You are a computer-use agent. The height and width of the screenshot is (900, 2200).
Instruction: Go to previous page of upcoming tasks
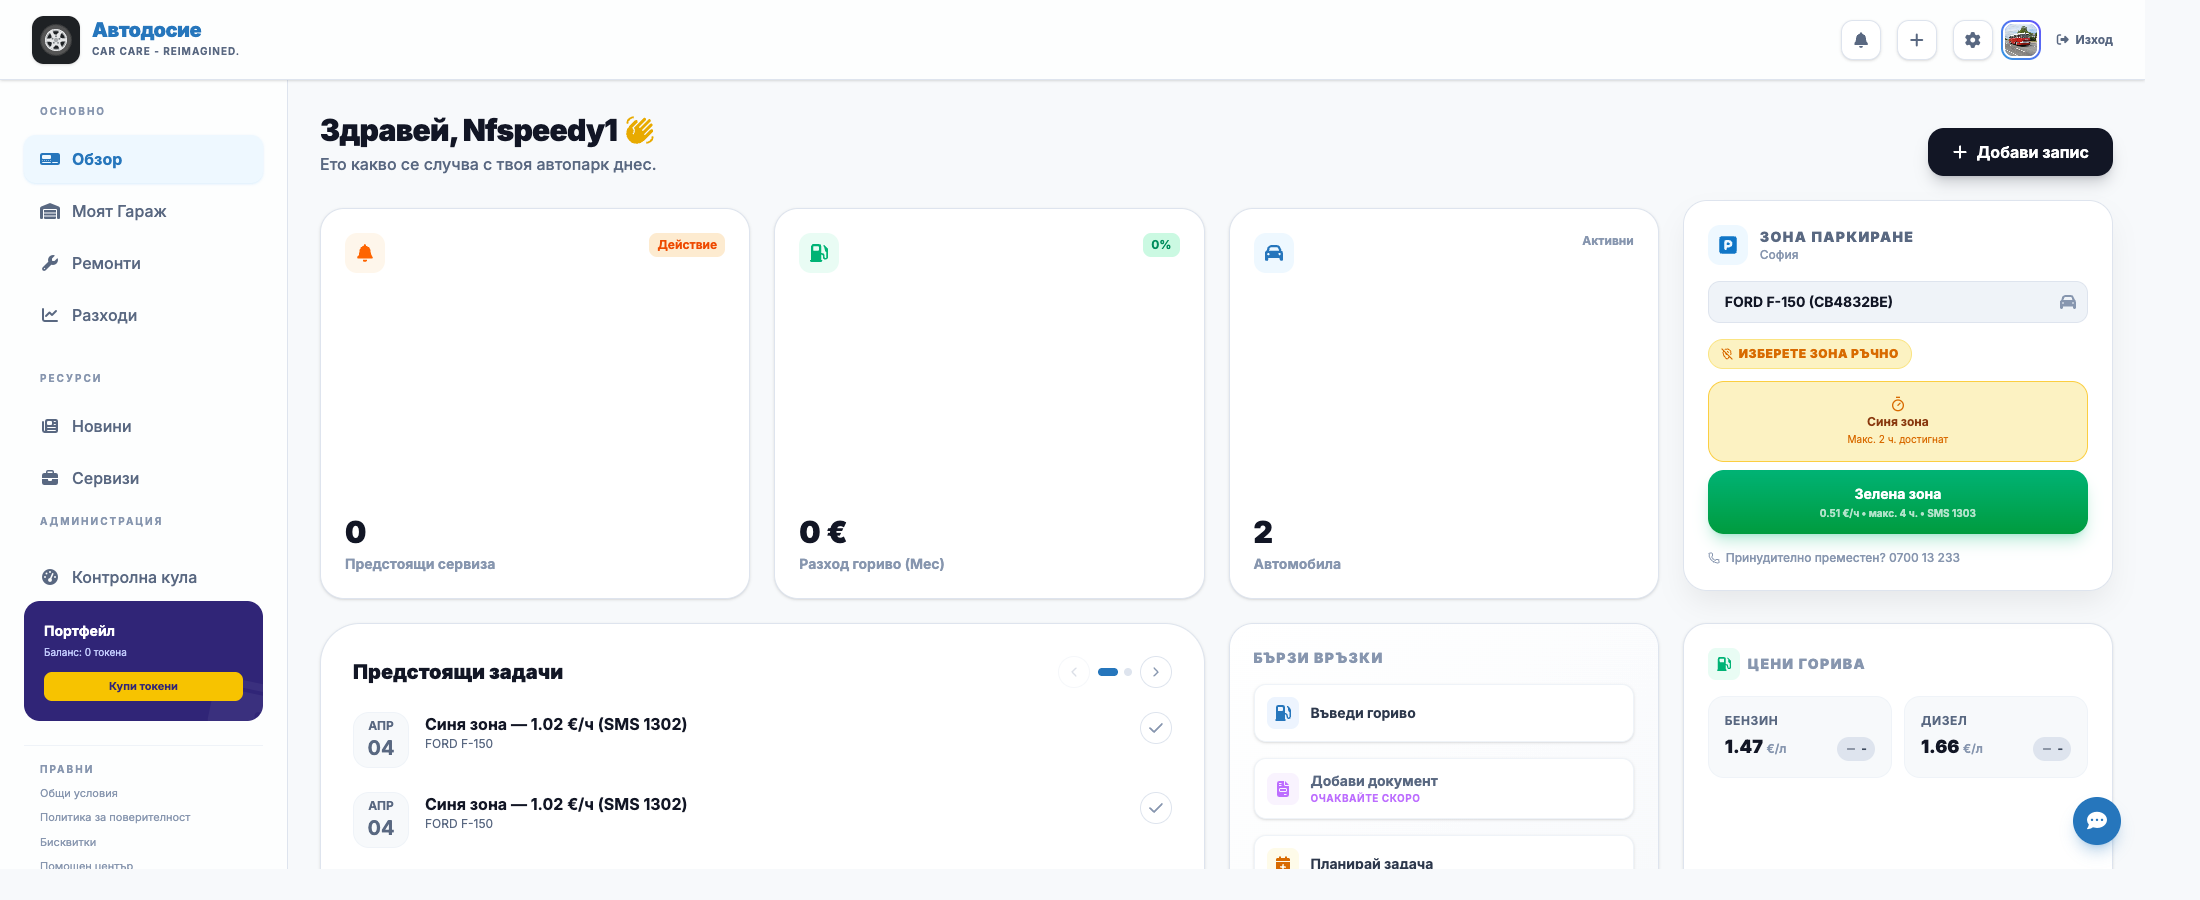point(1074,672)
